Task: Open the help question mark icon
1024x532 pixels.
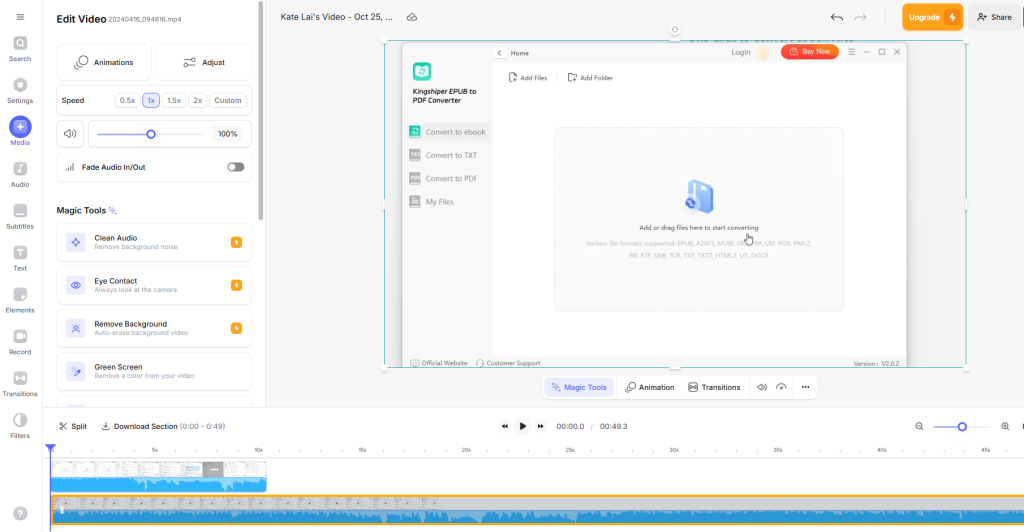Action: (20, 514)
